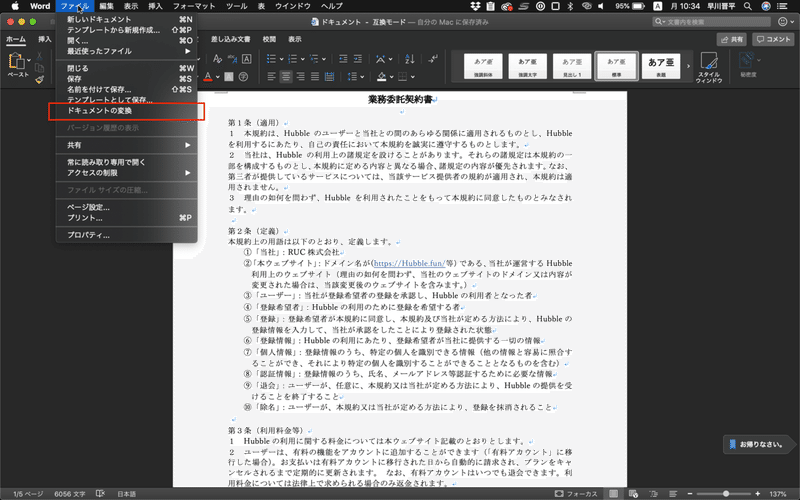Apply Character Shading icon
This screenshot has height=500, width=800.
coord(229,77)
